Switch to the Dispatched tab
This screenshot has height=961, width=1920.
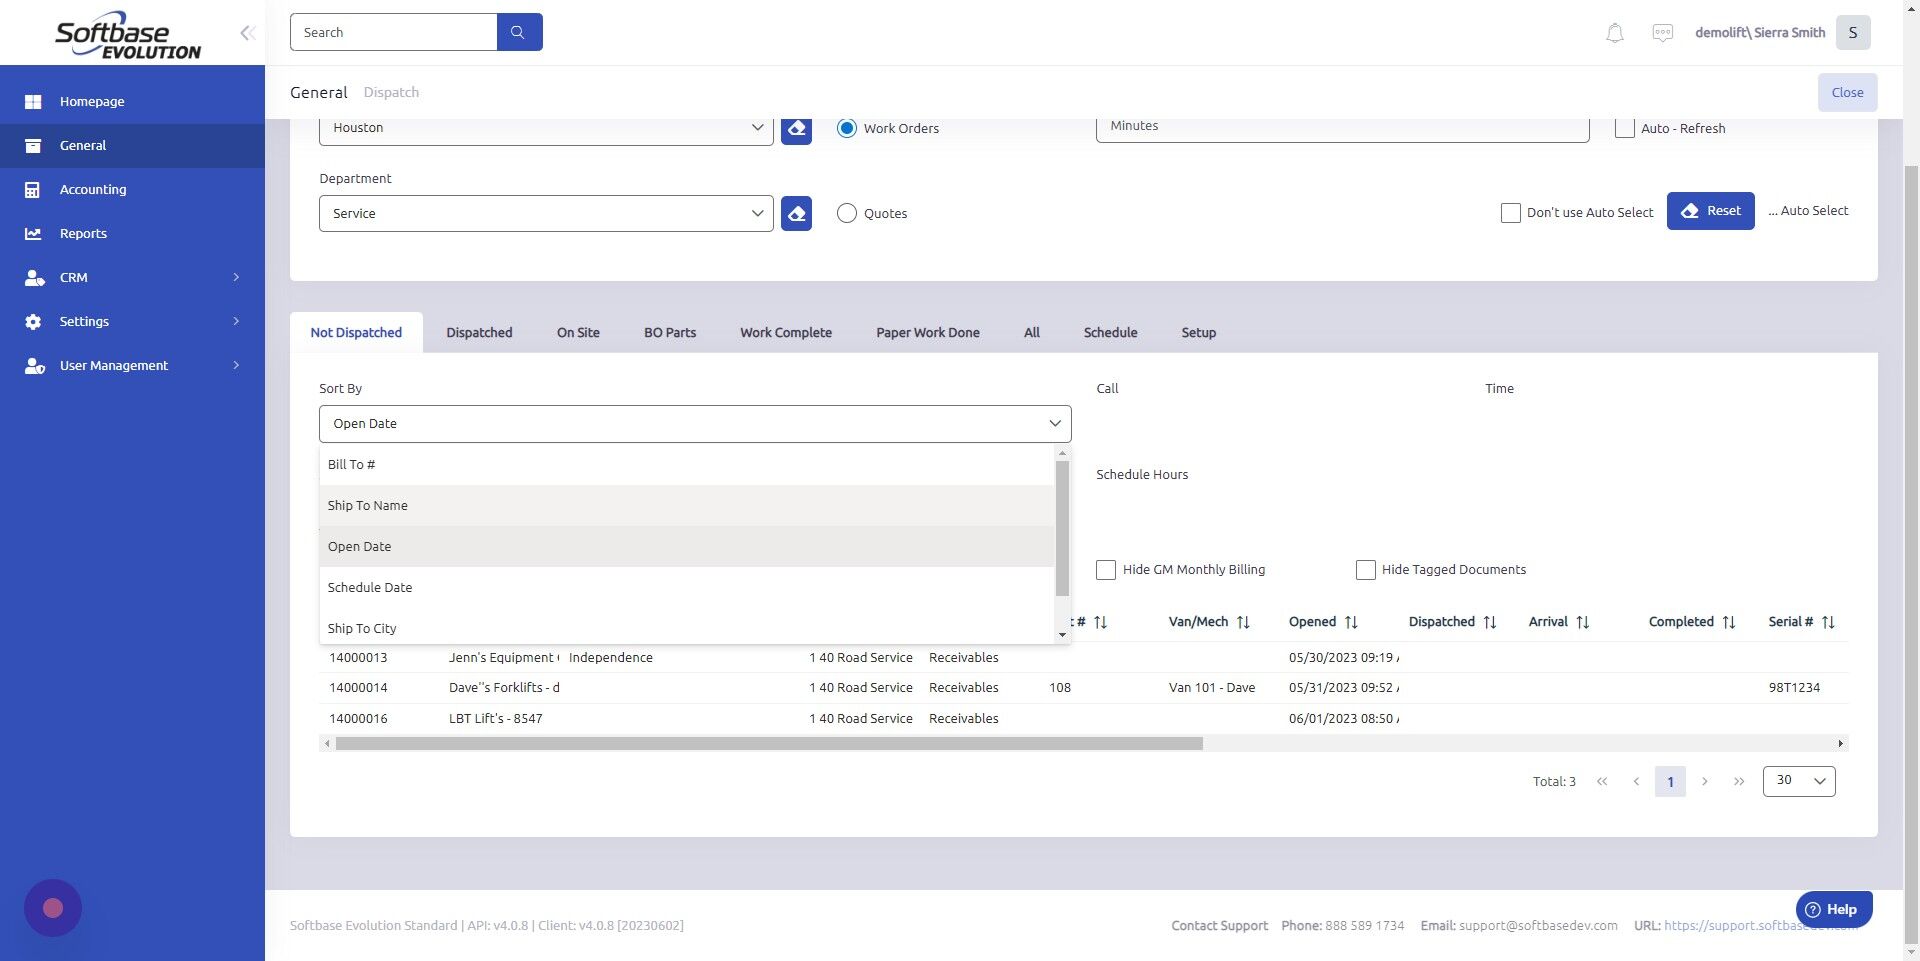click(x=479, y=332)
